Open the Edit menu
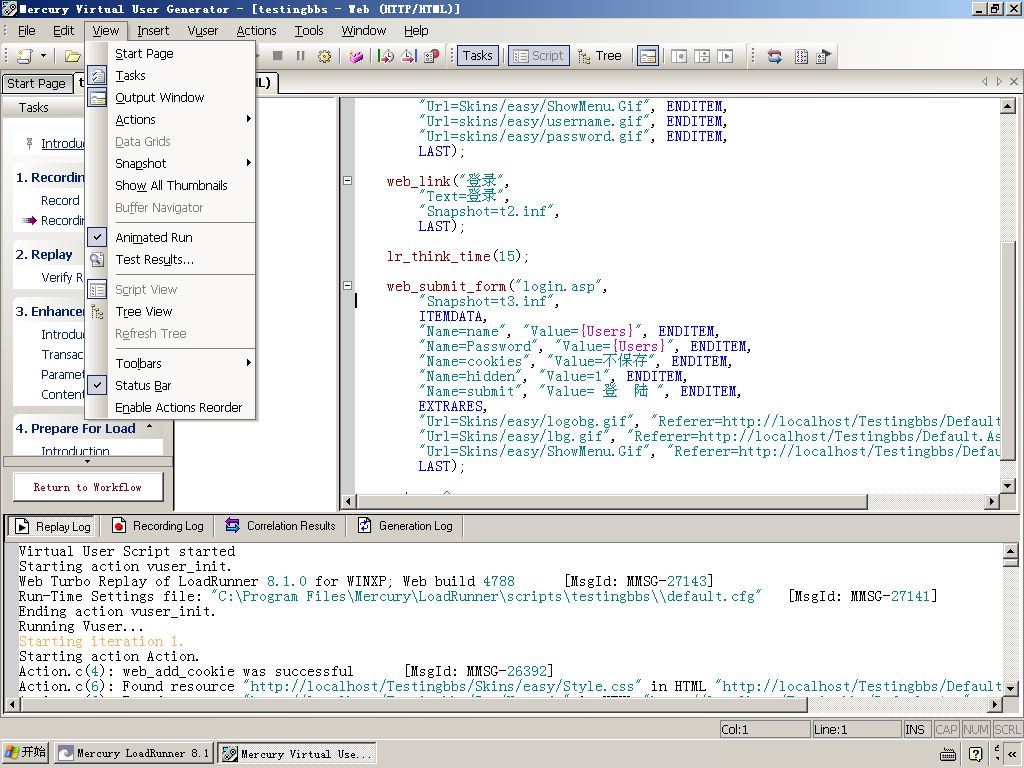The height and width of the screenshot is (768, 1024). pyautogui.click(x=63, y=31)
